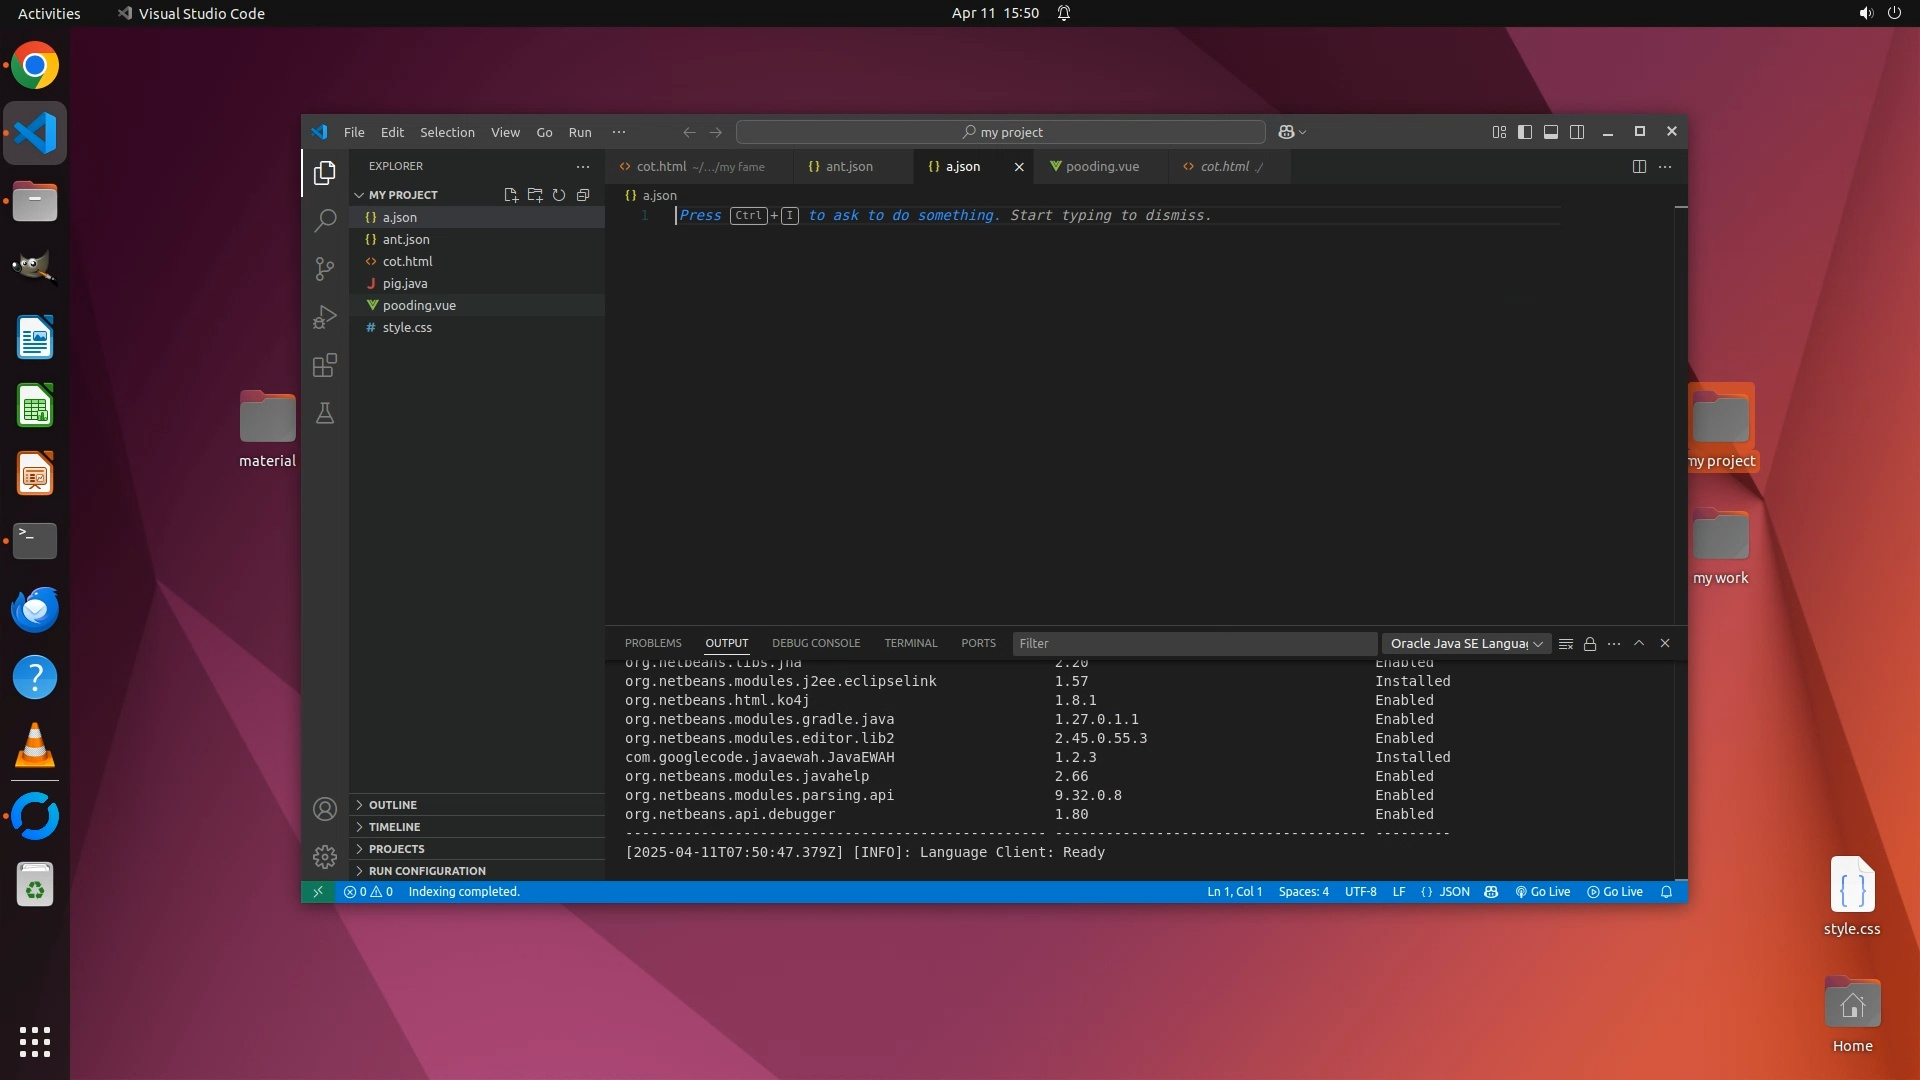
Task: Open the Extensions view
Action: tap(325, 365)
